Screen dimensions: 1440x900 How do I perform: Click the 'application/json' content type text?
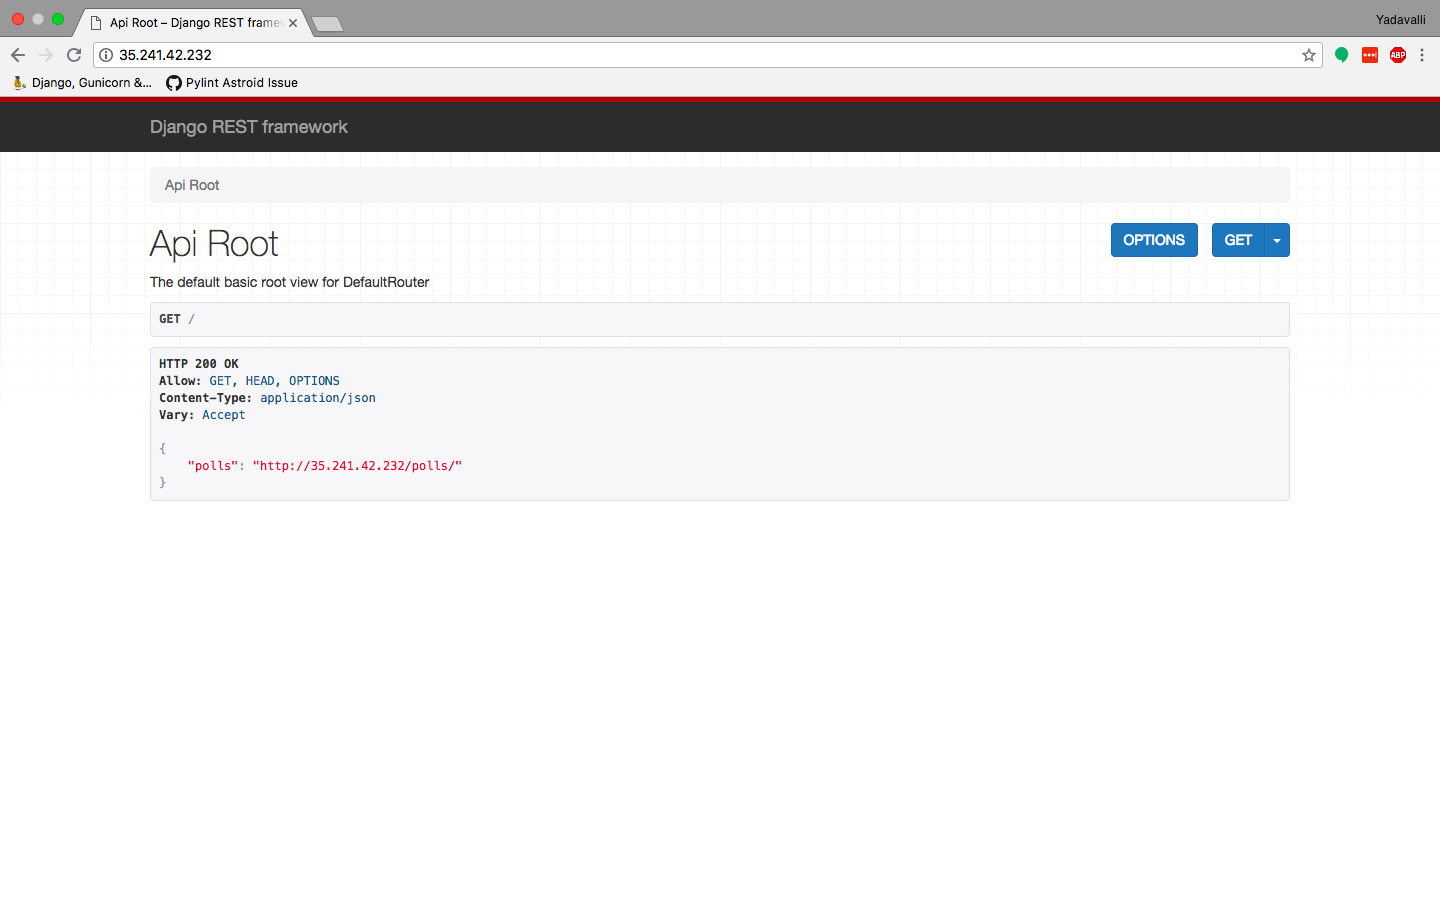tap(318, 398)
